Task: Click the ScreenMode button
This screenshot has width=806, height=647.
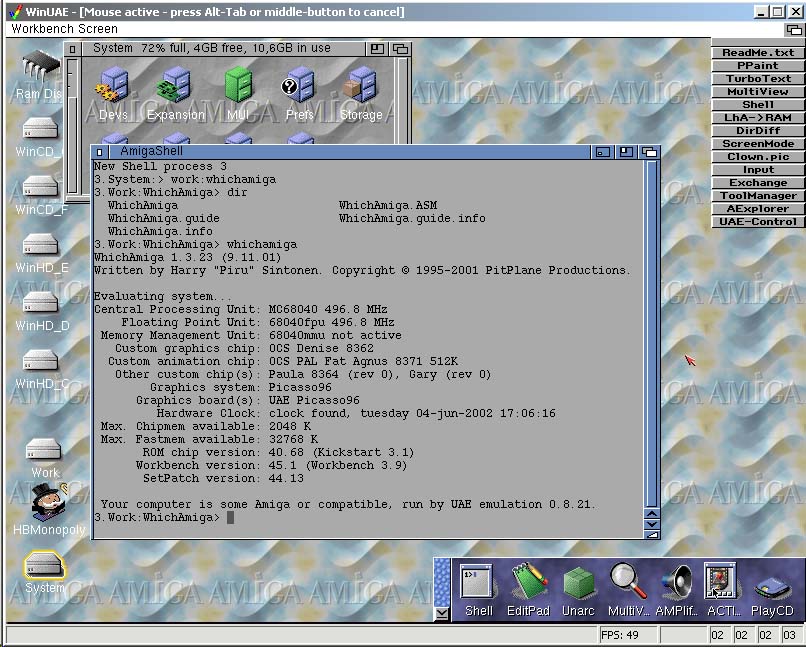Action: coord(758,144)
